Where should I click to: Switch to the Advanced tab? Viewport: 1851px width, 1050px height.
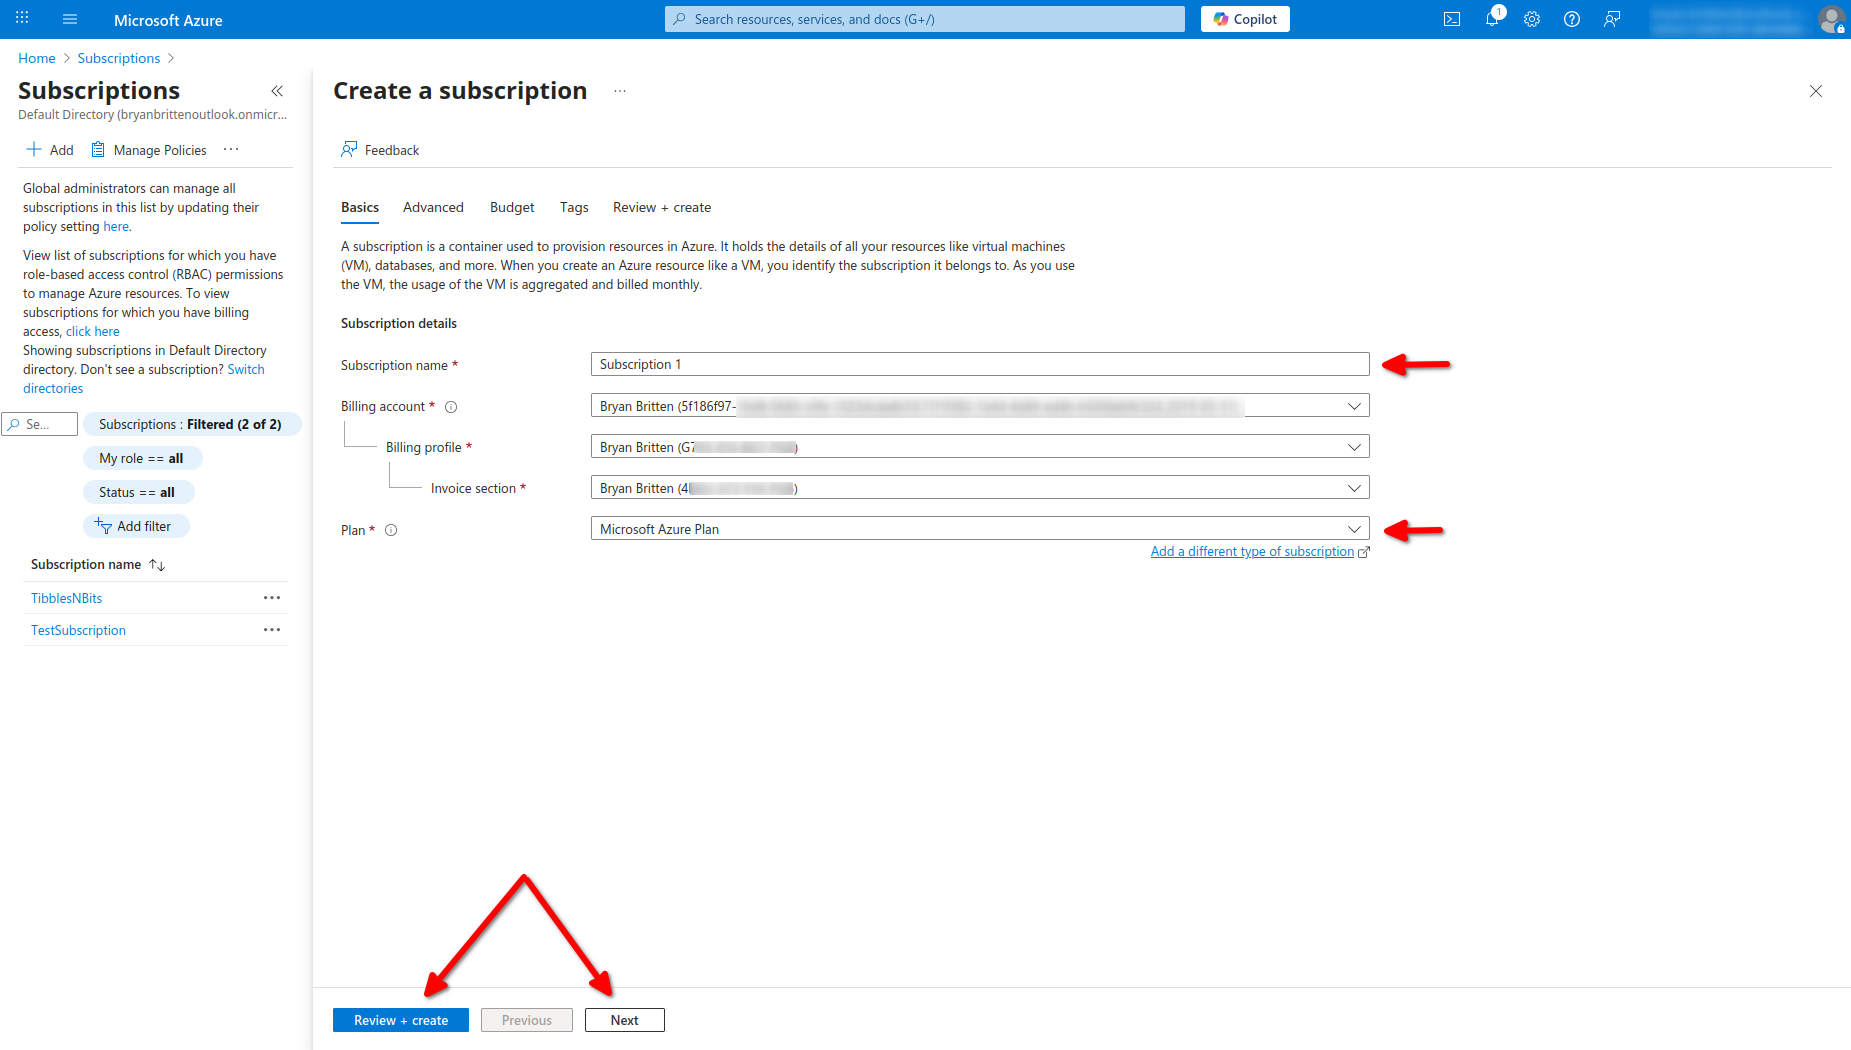click(433, 208)
